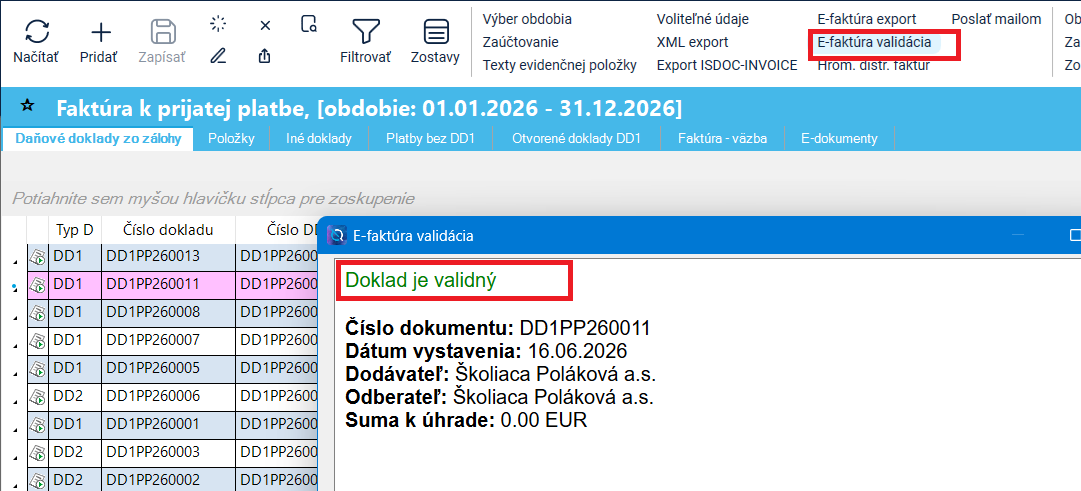This screenshot has width=1081, height=491.
Task: Open Hrom. distr. faktúr
Action: pos(873,66)
